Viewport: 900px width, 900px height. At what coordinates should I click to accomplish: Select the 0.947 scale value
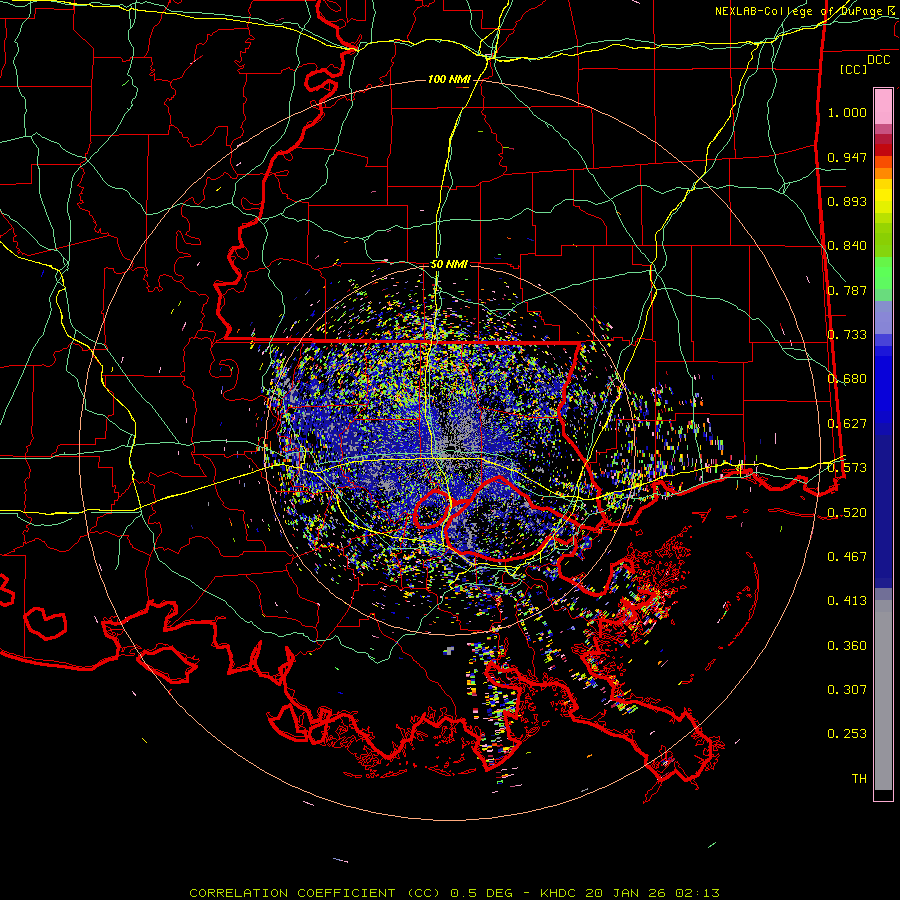(847, 157)
